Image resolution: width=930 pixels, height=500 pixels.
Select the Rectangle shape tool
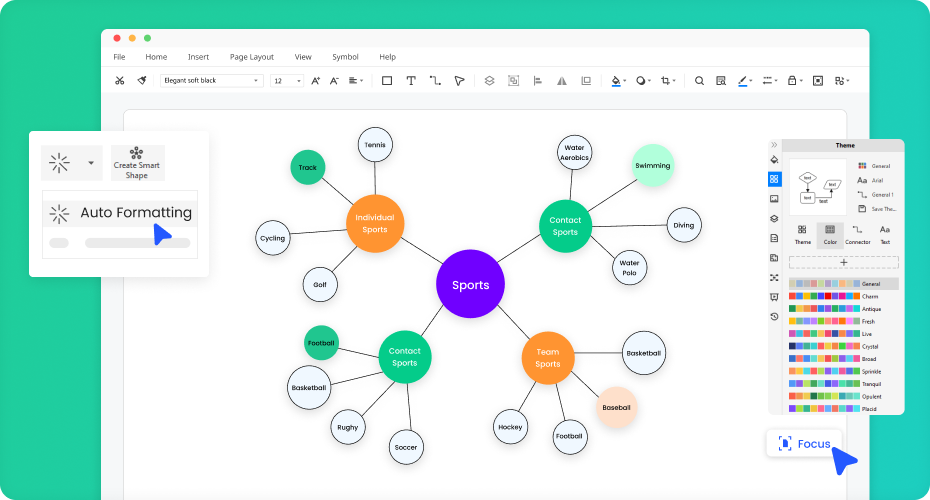[387, 81]
